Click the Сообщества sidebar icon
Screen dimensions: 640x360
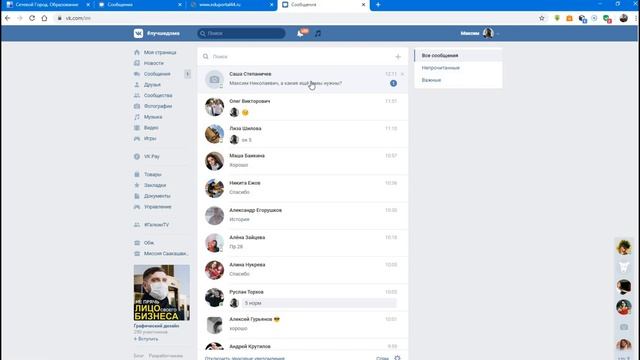[x=137, y=96]
